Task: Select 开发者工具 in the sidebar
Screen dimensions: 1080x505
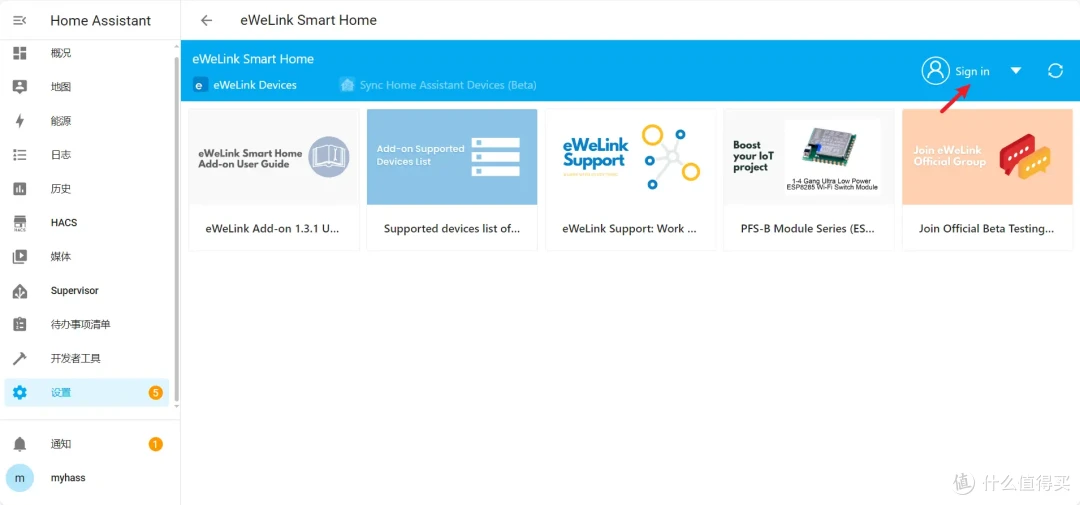Action: click(x=76, y=358)
